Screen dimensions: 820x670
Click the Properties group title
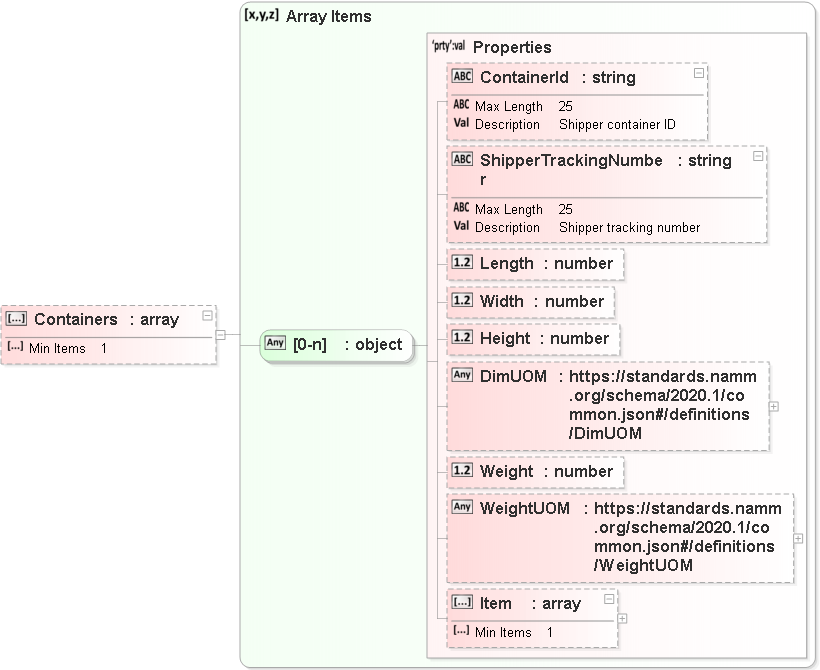512,48
